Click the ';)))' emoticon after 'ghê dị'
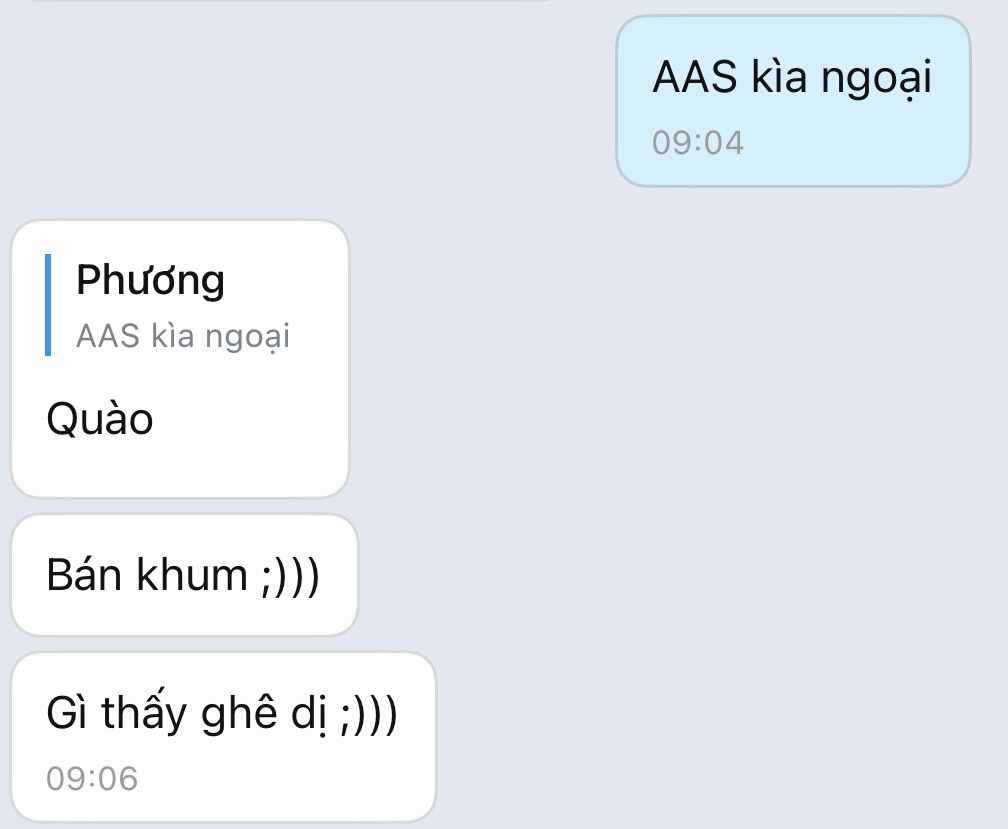Viewport: 1008px width, 829px height. 370,714
